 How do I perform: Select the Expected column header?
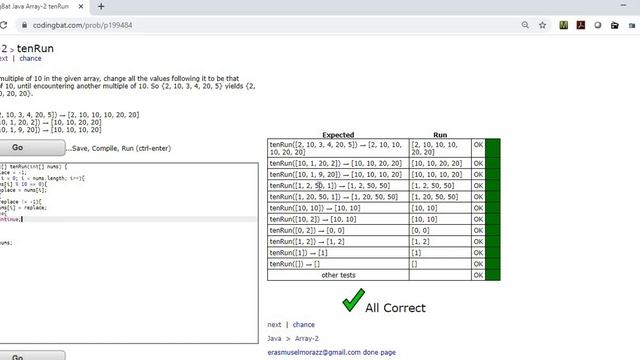point(338,135)
